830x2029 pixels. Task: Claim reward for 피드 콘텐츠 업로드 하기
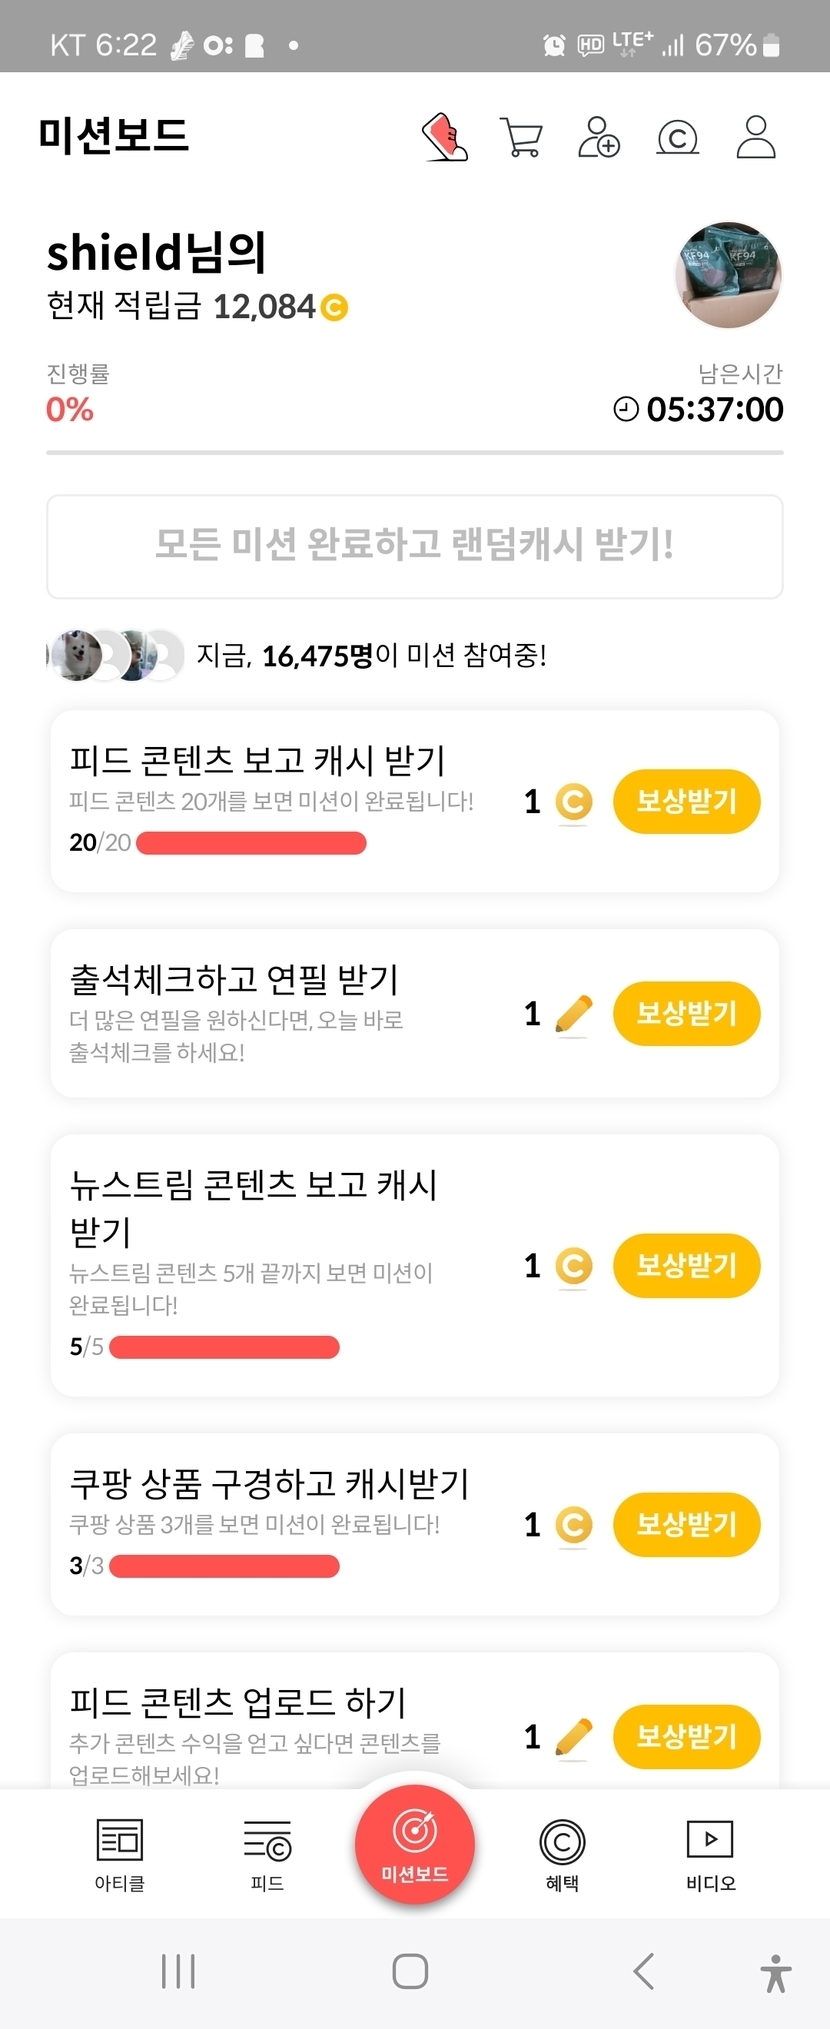[x=686, y=1736]
